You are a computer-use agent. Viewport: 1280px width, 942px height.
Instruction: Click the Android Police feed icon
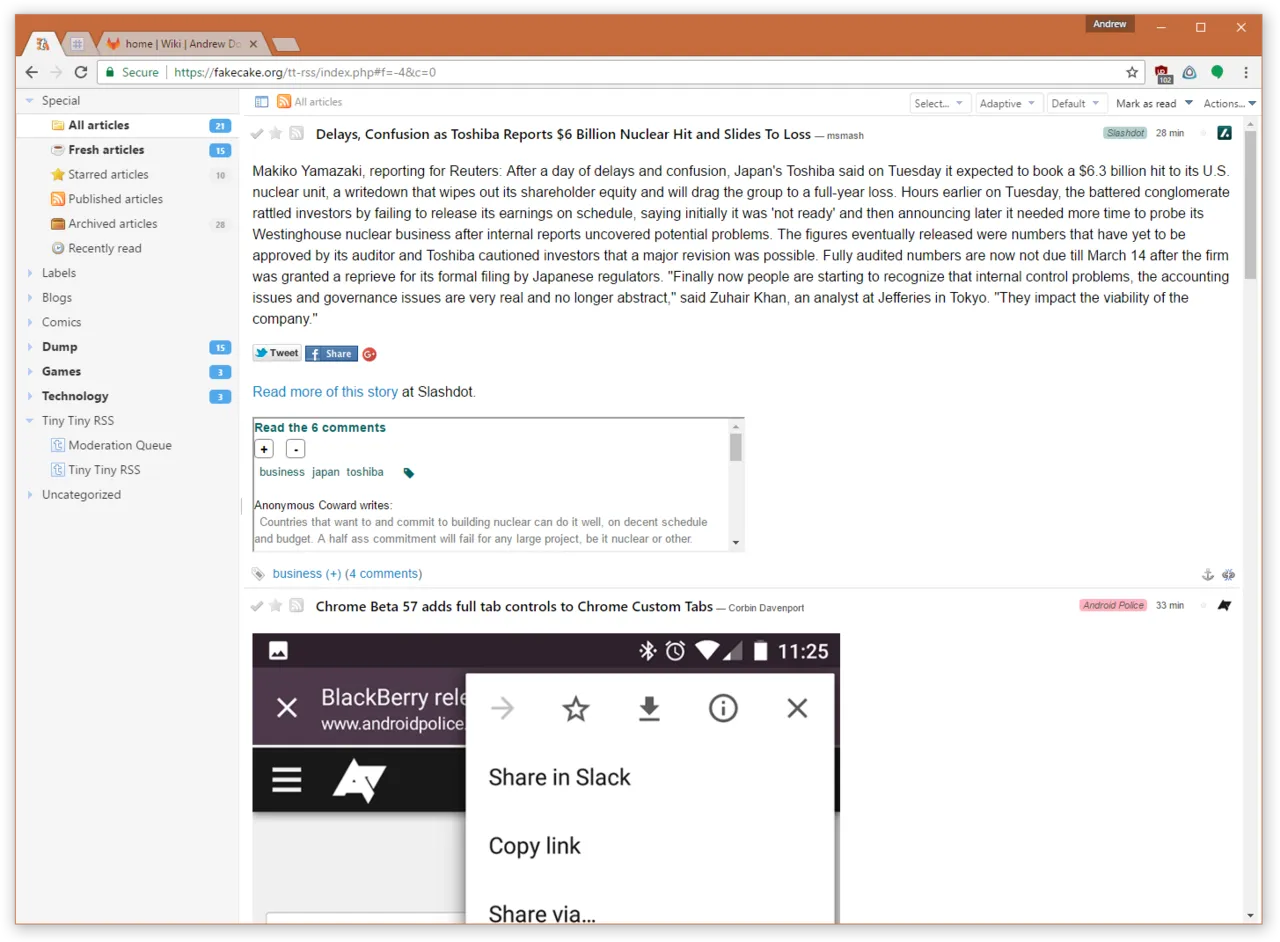(1224, 606)
